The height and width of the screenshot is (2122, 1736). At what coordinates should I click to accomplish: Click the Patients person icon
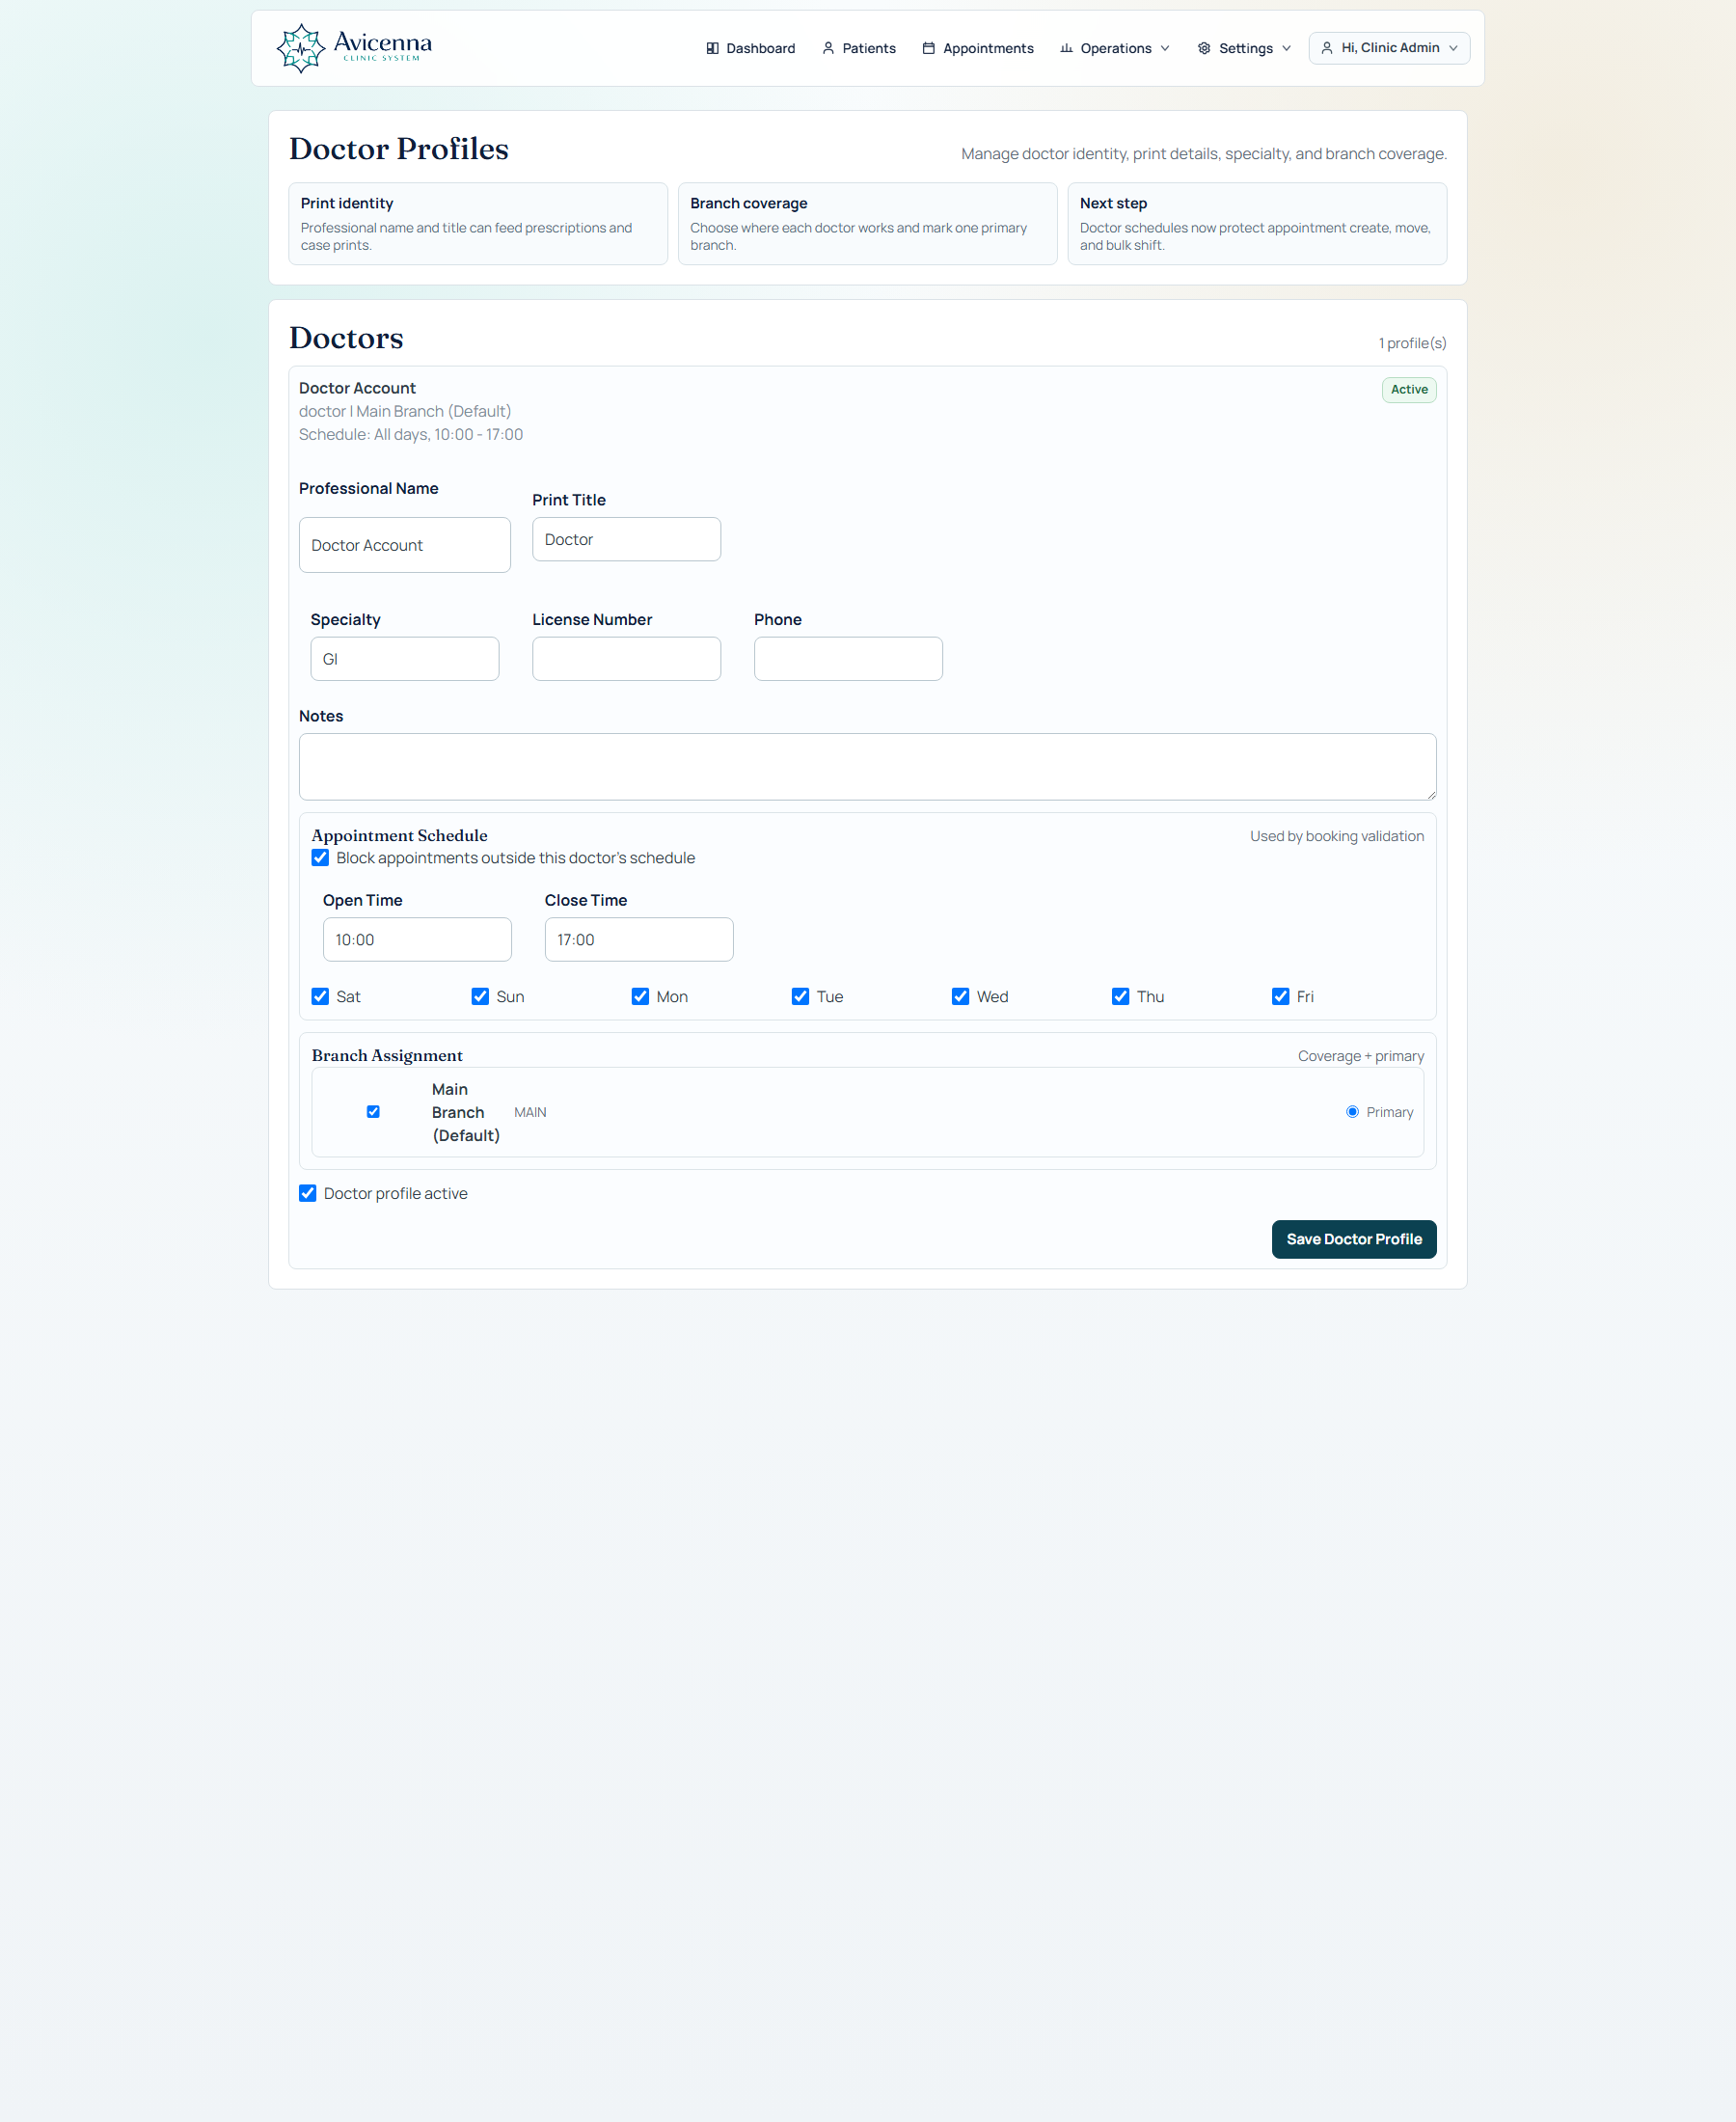point(828,48)
